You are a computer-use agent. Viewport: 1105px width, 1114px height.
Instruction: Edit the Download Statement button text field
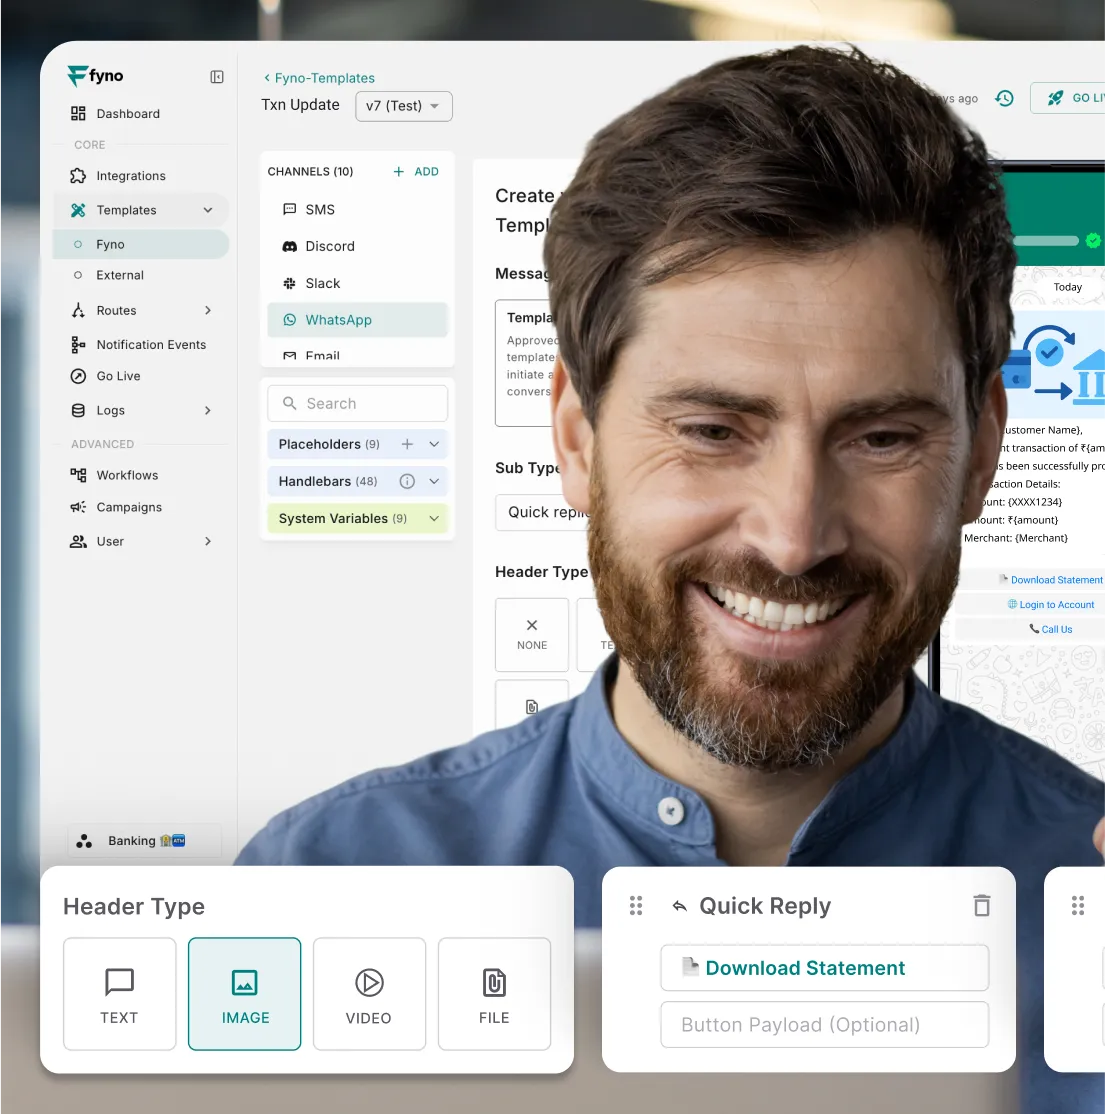tap(824, 968)
